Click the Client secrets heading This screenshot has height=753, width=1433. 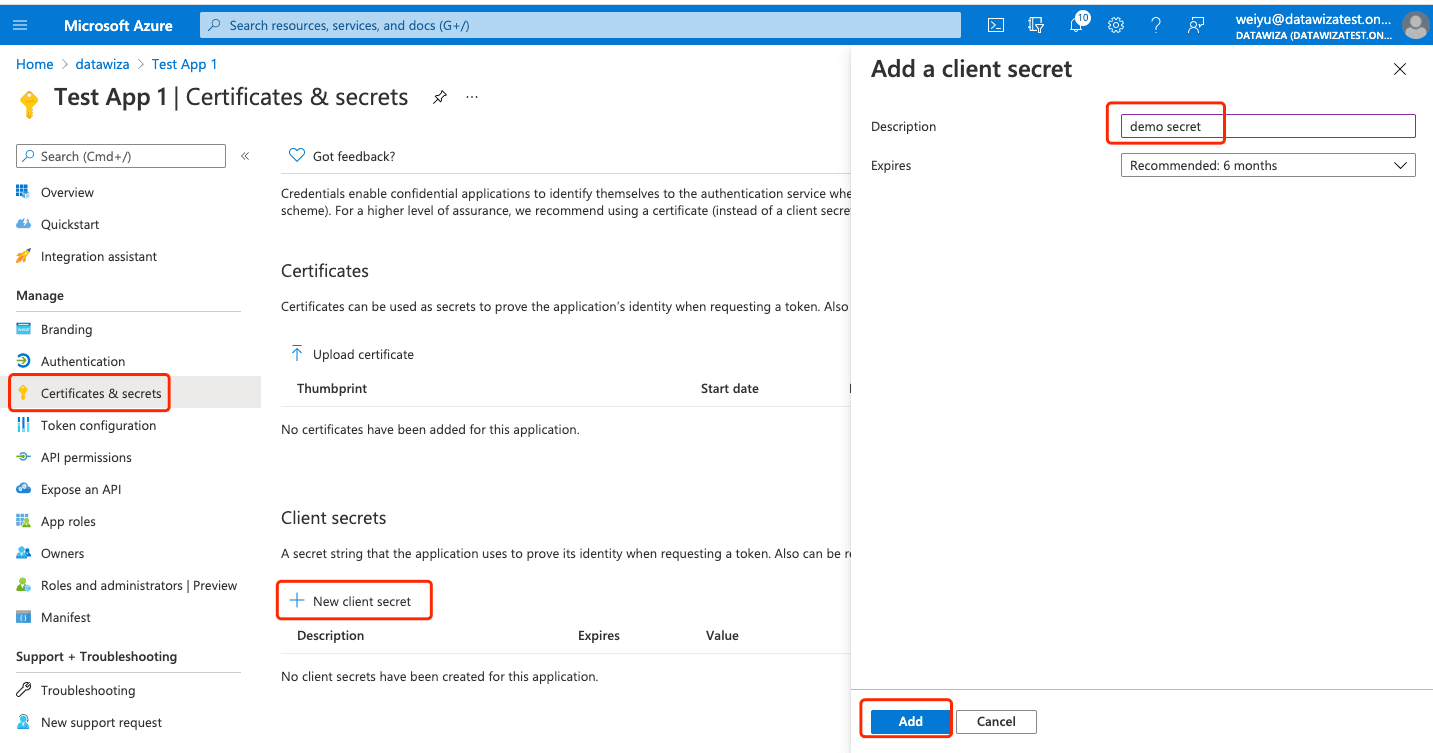[x=333, y=518]
